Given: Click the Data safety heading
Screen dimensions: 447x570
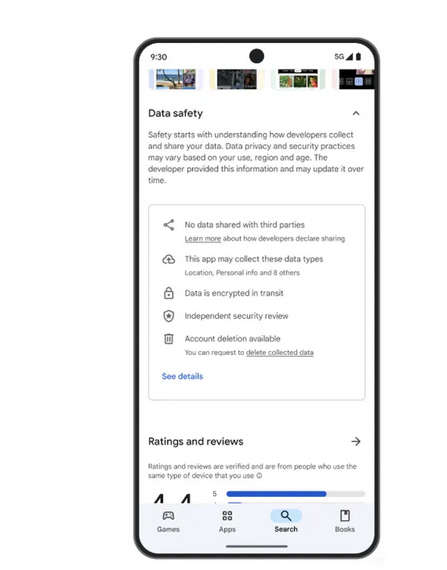Looking at the screenshot, I should pos(176,113).
